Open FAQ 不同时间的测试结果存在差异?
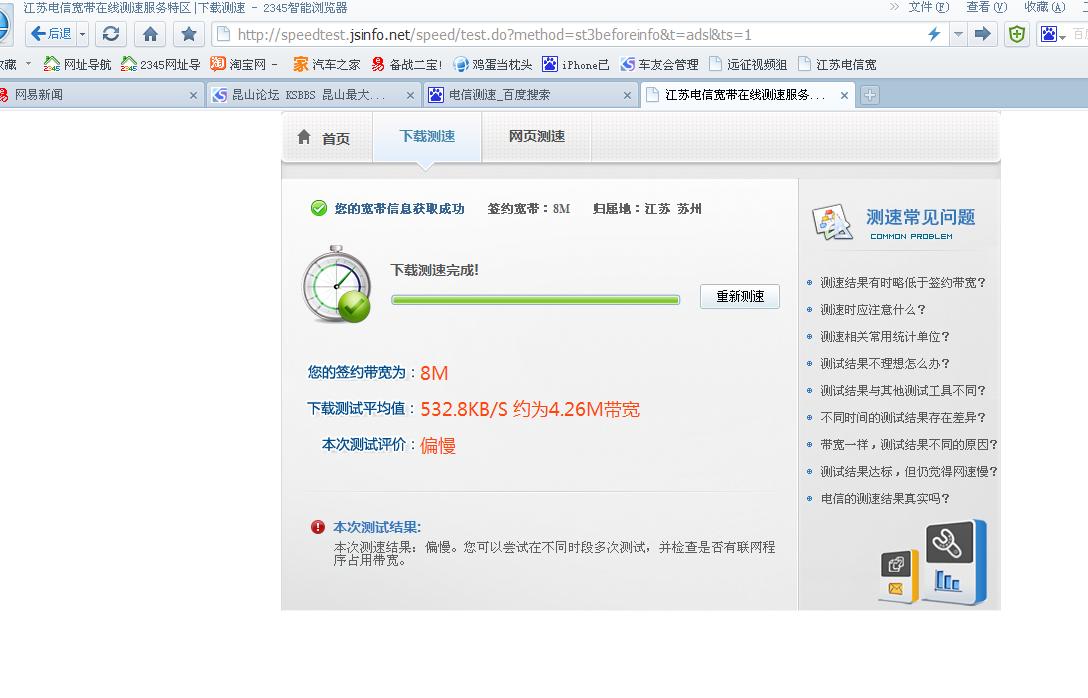 [x=903, y=418]
